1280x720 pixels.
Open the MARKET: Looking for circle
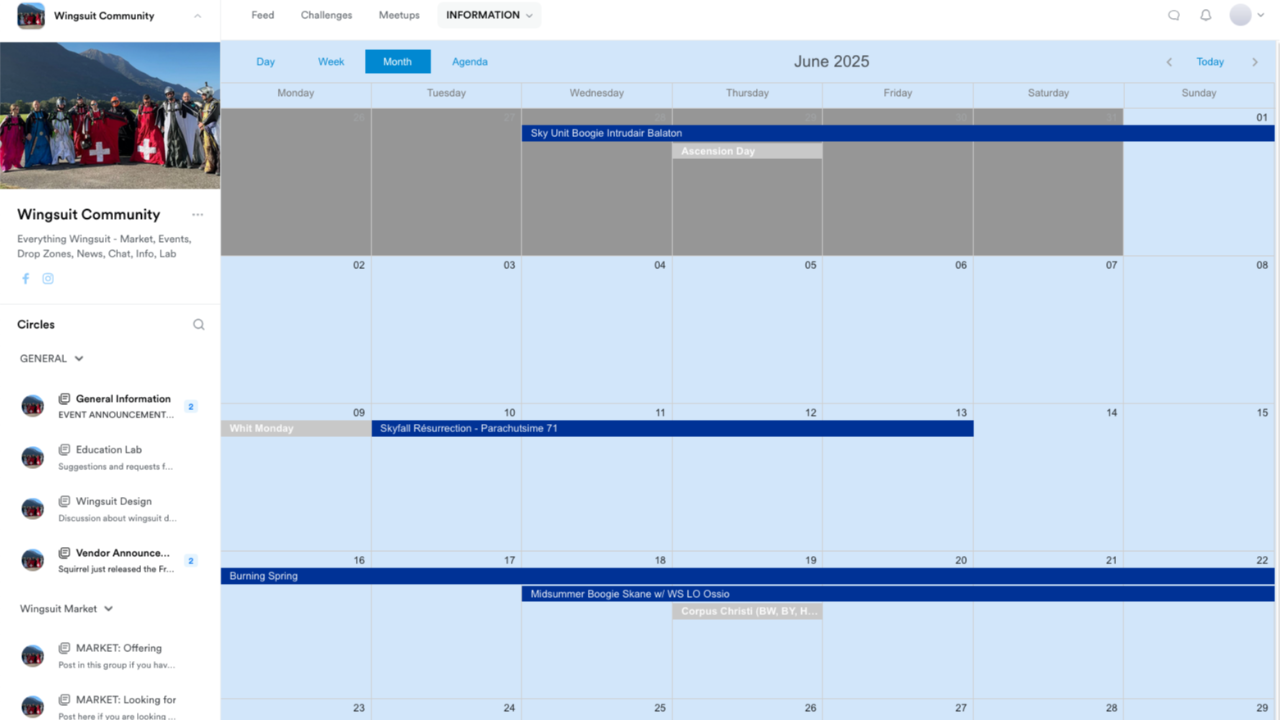110,707
